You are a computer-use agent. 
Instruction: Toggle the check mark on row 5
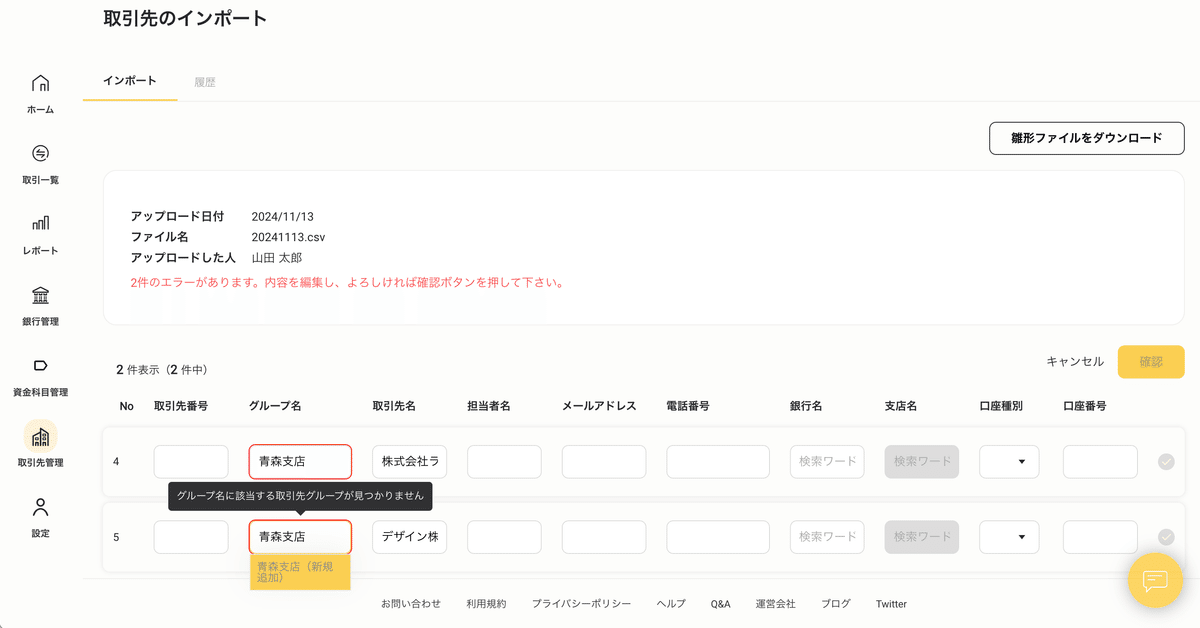point(1166,537)
